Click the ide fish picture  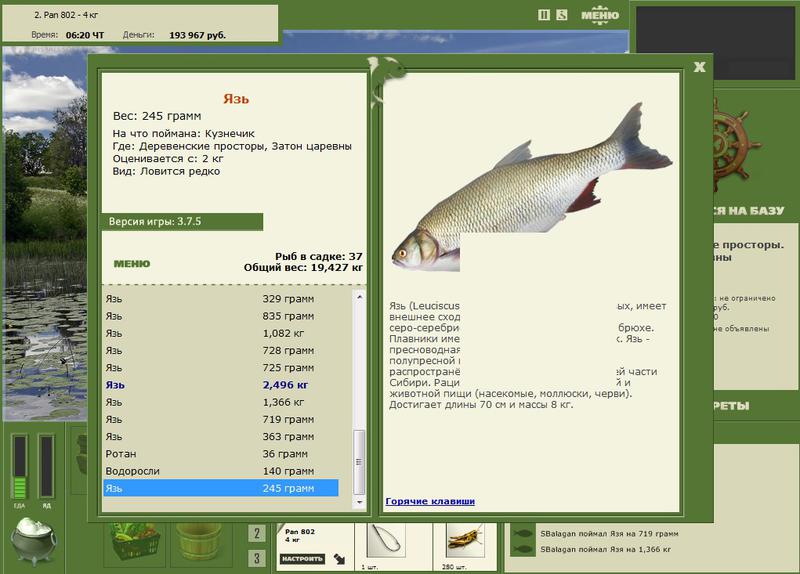coord(531,189)
